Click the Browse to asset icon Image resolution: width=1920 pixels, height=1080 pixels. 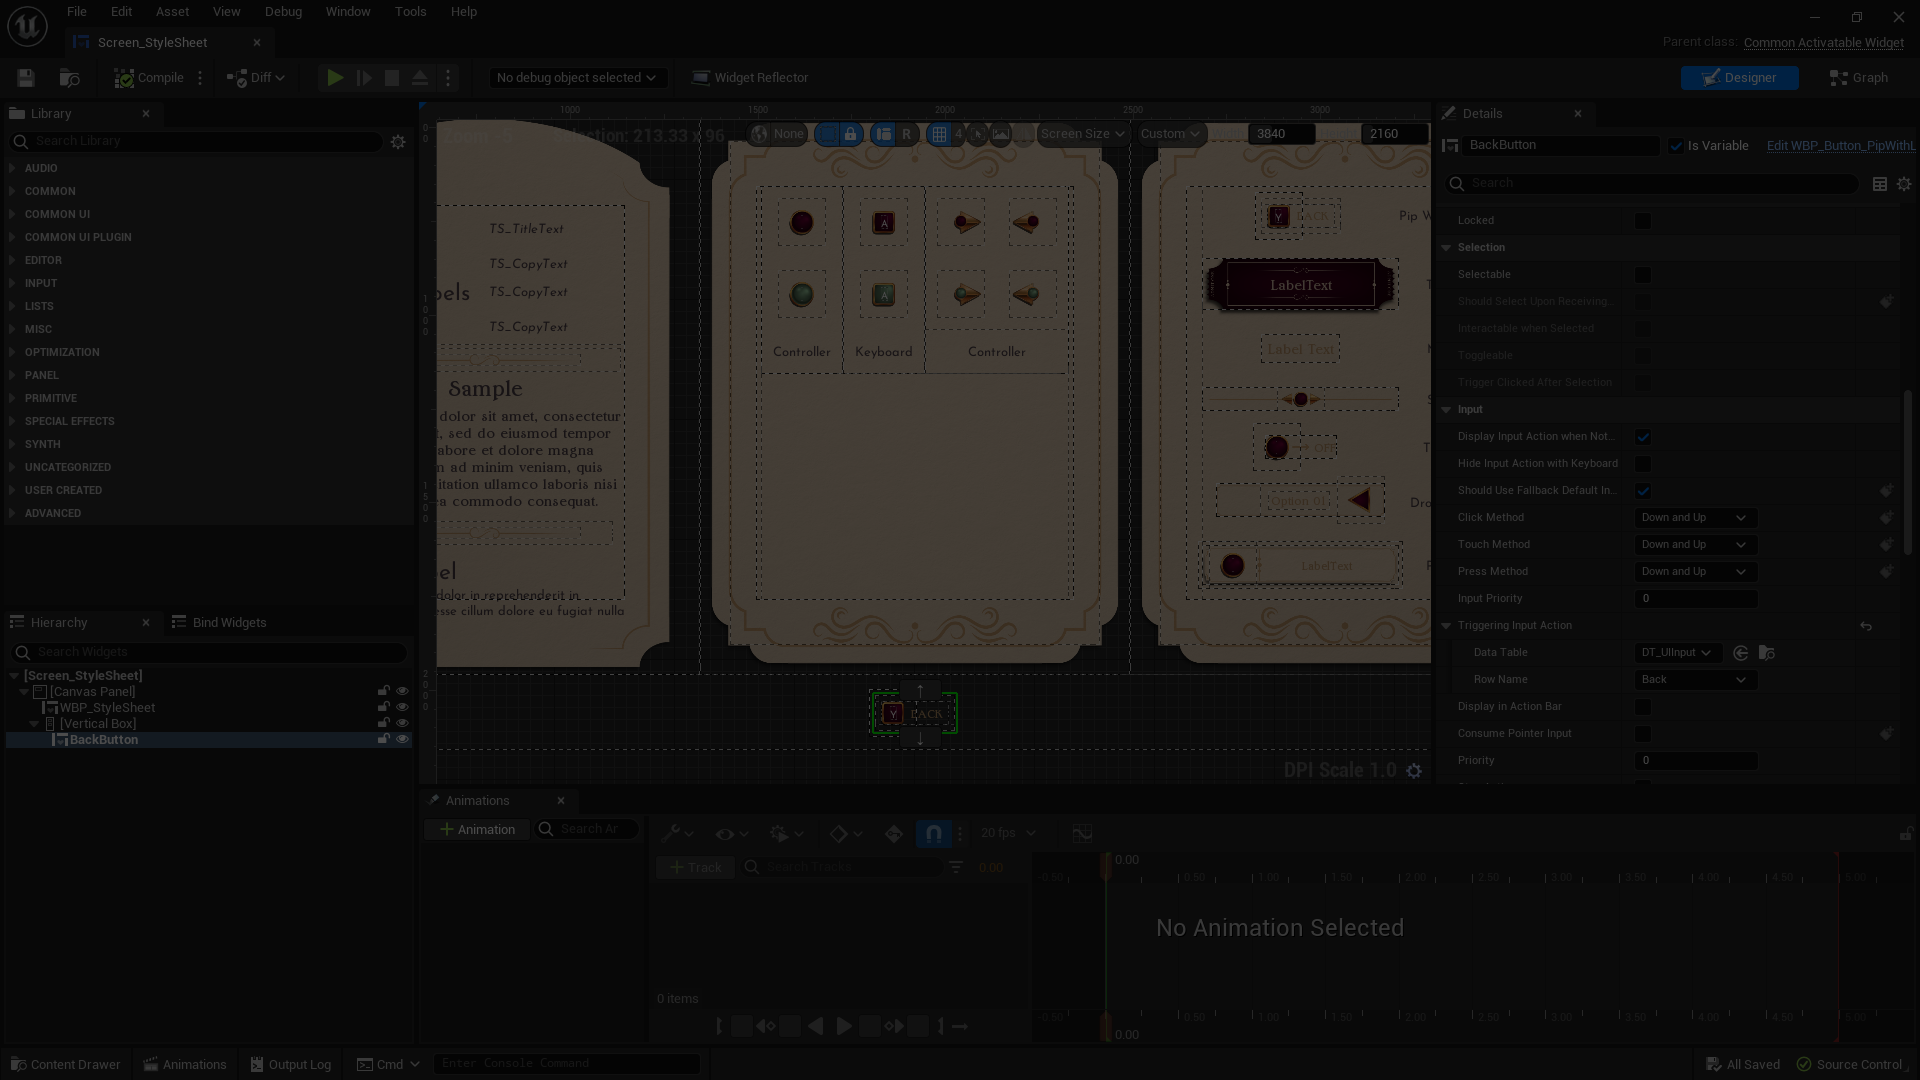tap(70, 78)
